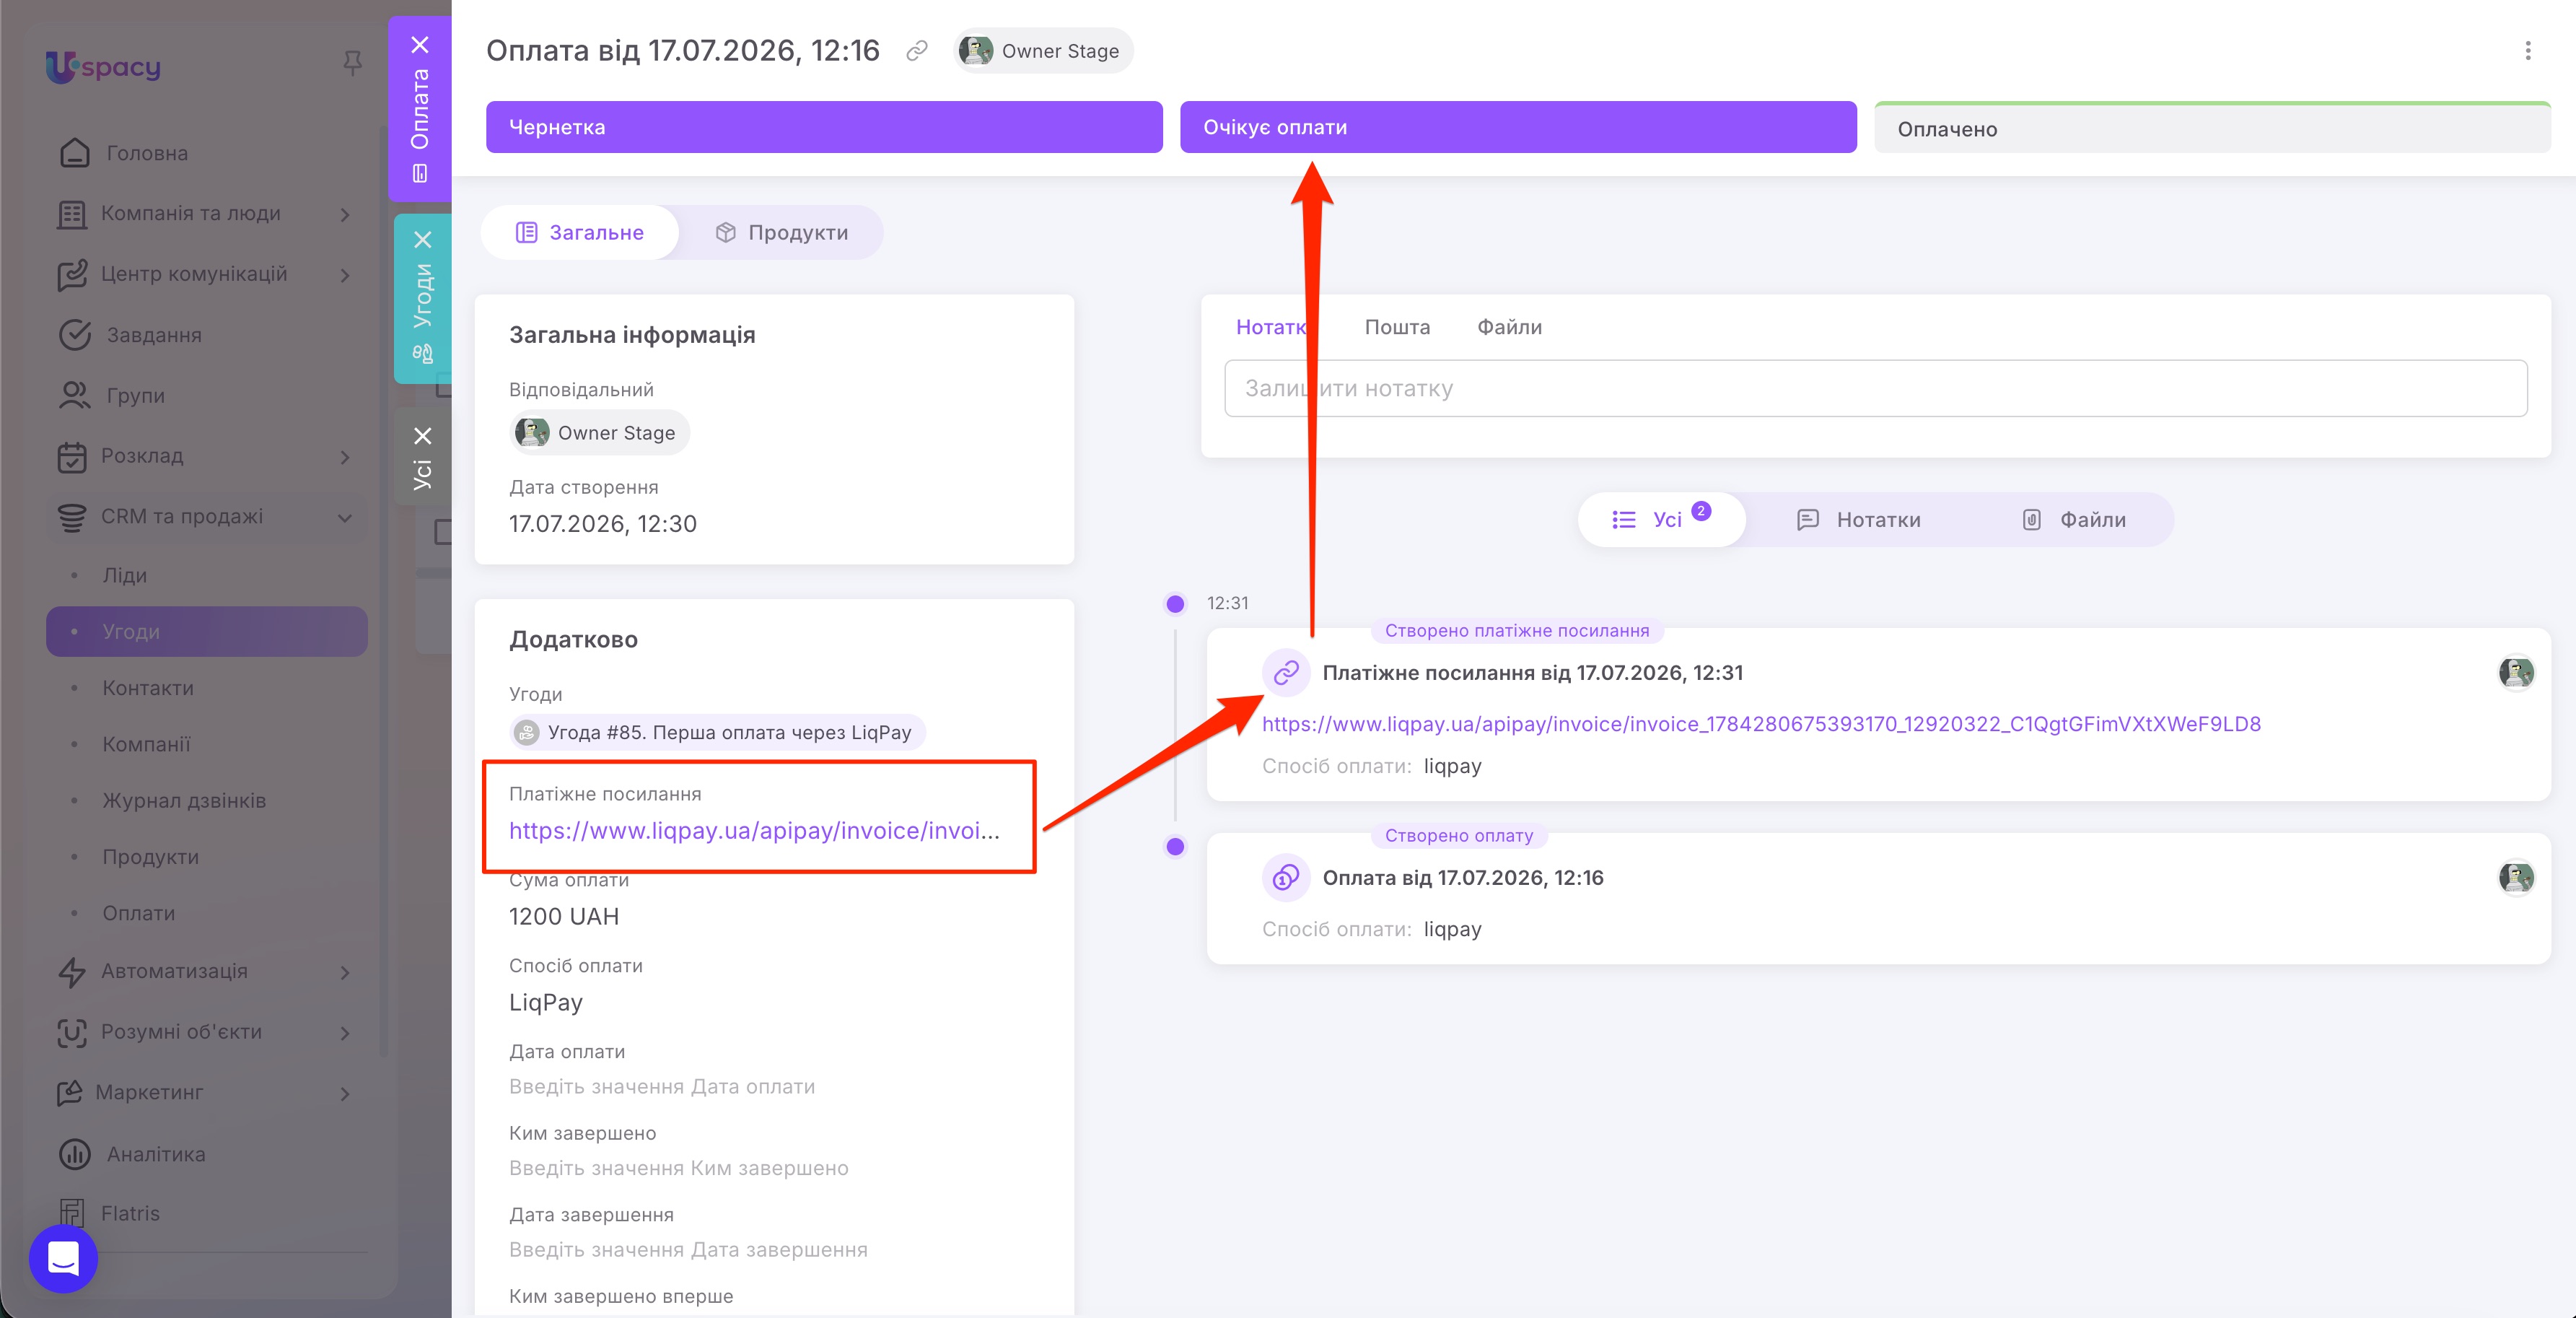This screenshot has height=1318, width=2576.
Task: Close the Оплата side panel tab
Action: pyautogui.click(x=421, y=45)
